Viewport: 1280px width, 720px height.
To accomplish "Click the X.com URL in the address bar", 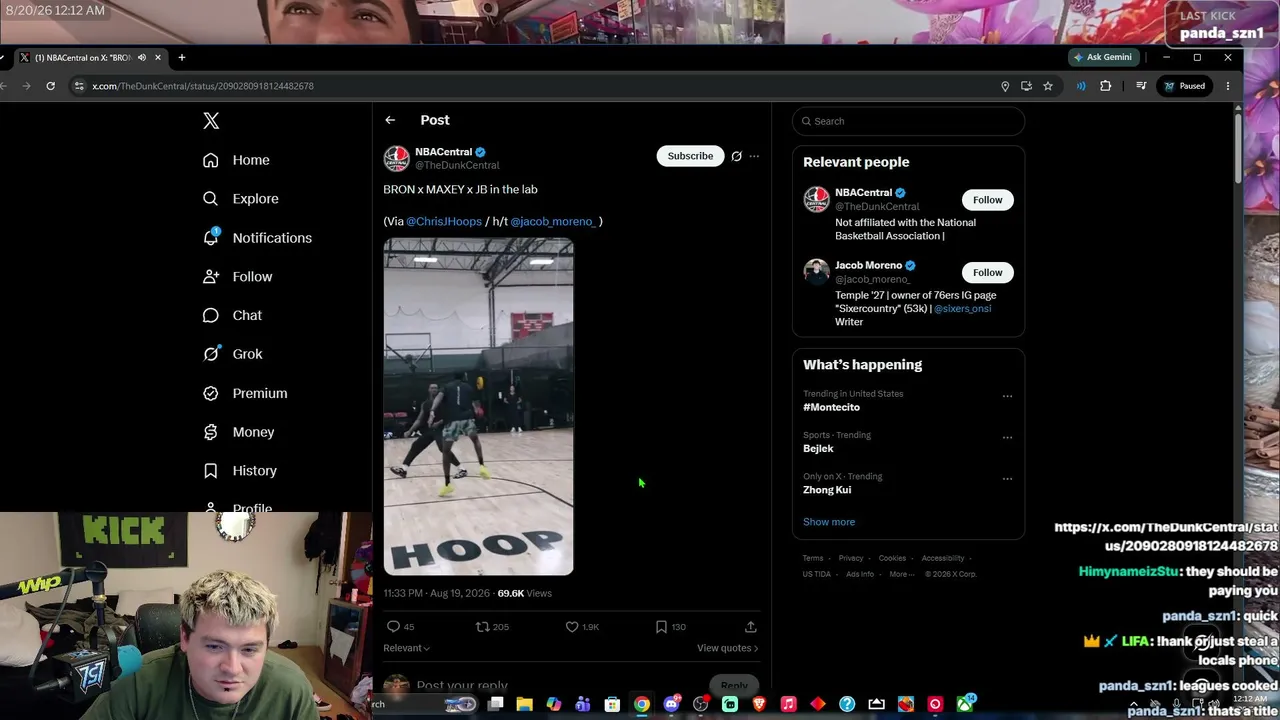I will 203,86.
